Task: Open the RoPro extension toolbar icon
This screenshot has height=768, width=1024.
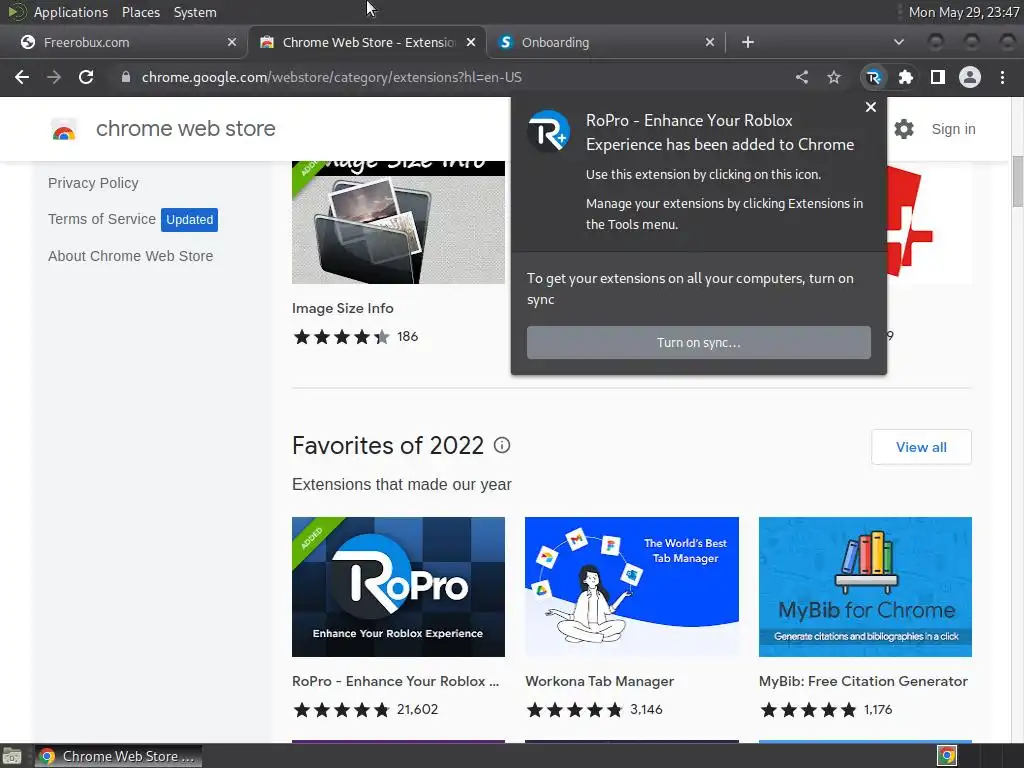Action: (873, 78)
